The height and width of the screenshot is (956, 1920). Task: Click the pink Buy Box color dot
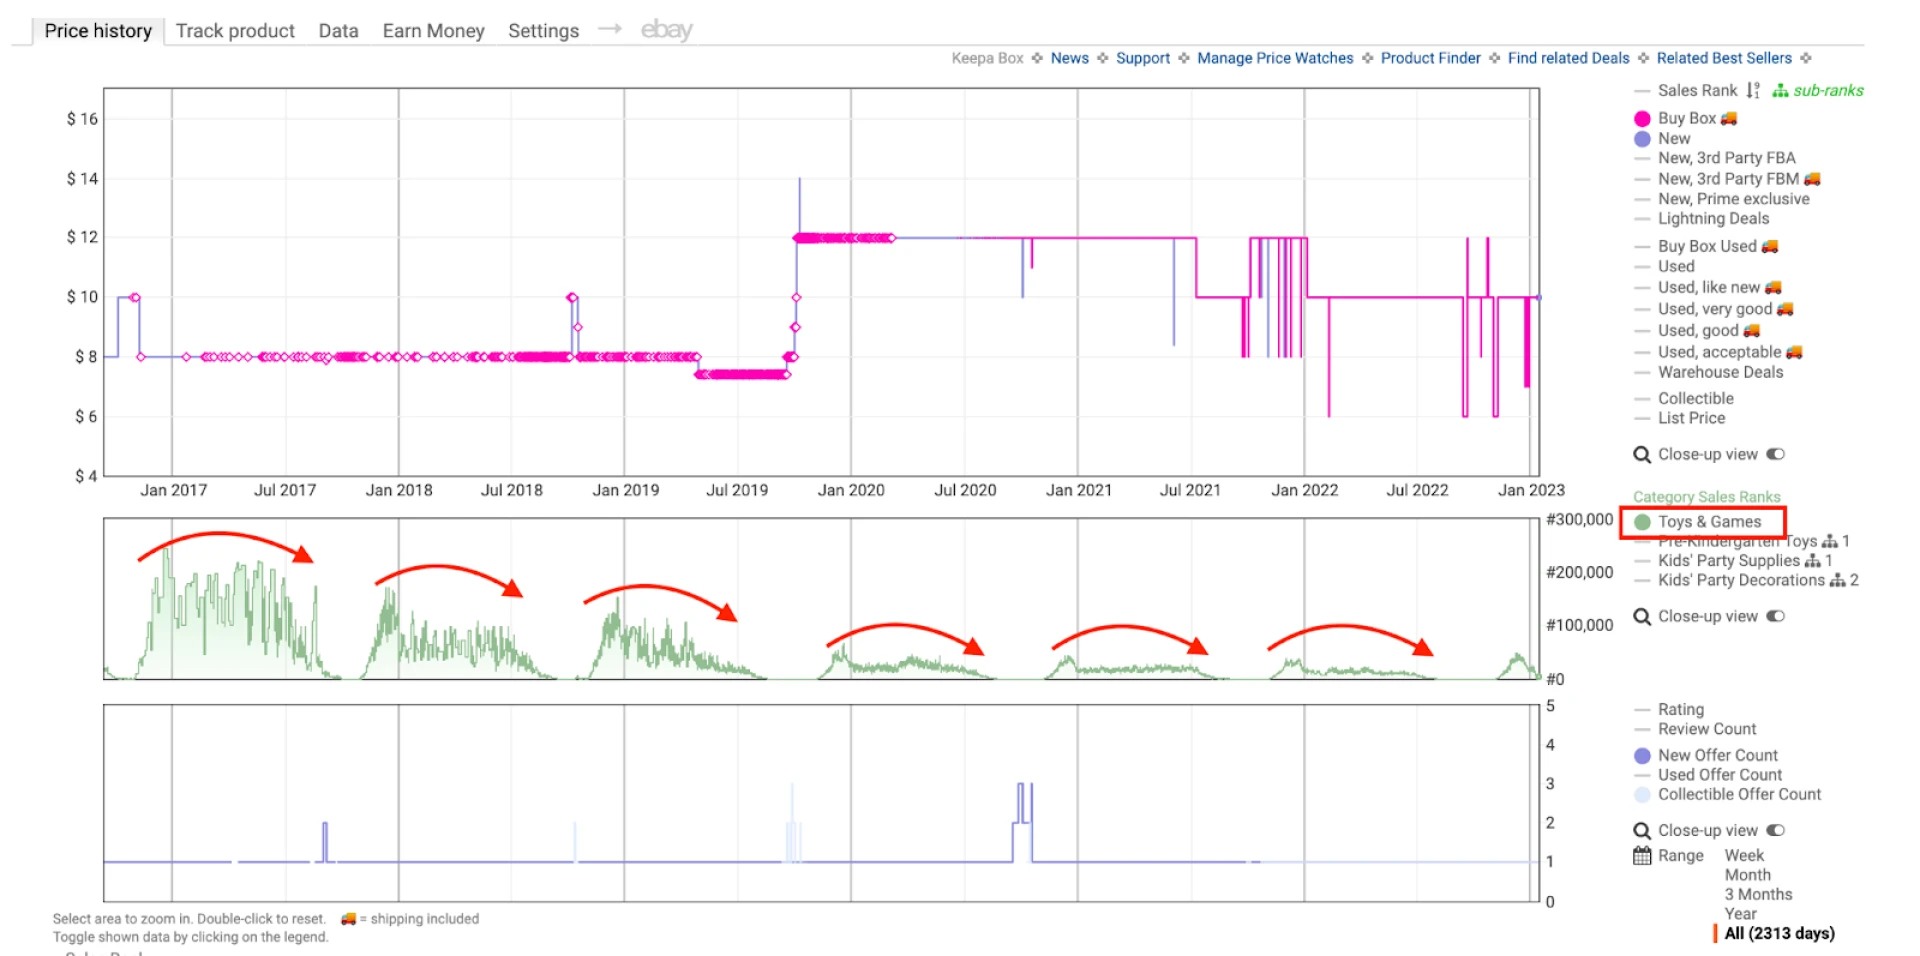[1644, 118]
